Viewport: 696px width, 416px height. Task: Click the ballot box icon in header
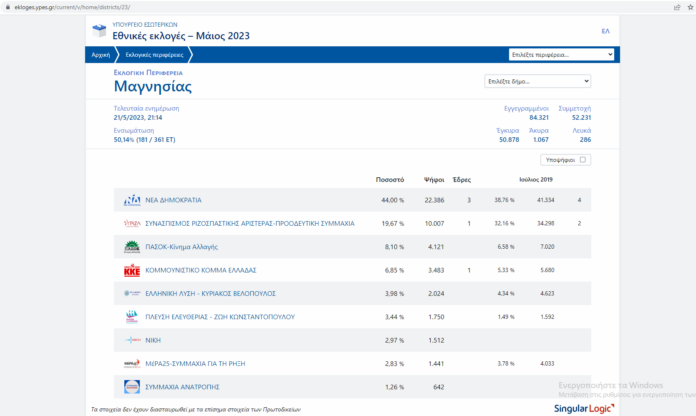pyautogui.click(x=97, y=32)
